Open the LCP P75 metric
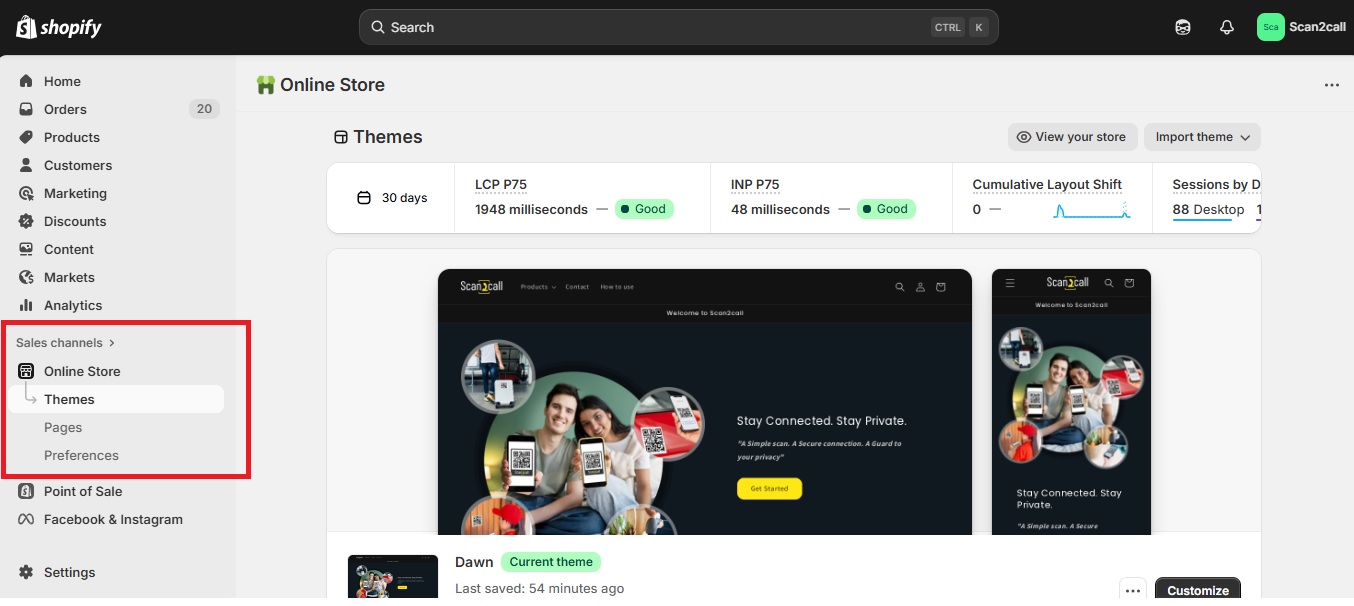Image resolution: width=1354 pixels, height=606 pixels. [501, 184]
